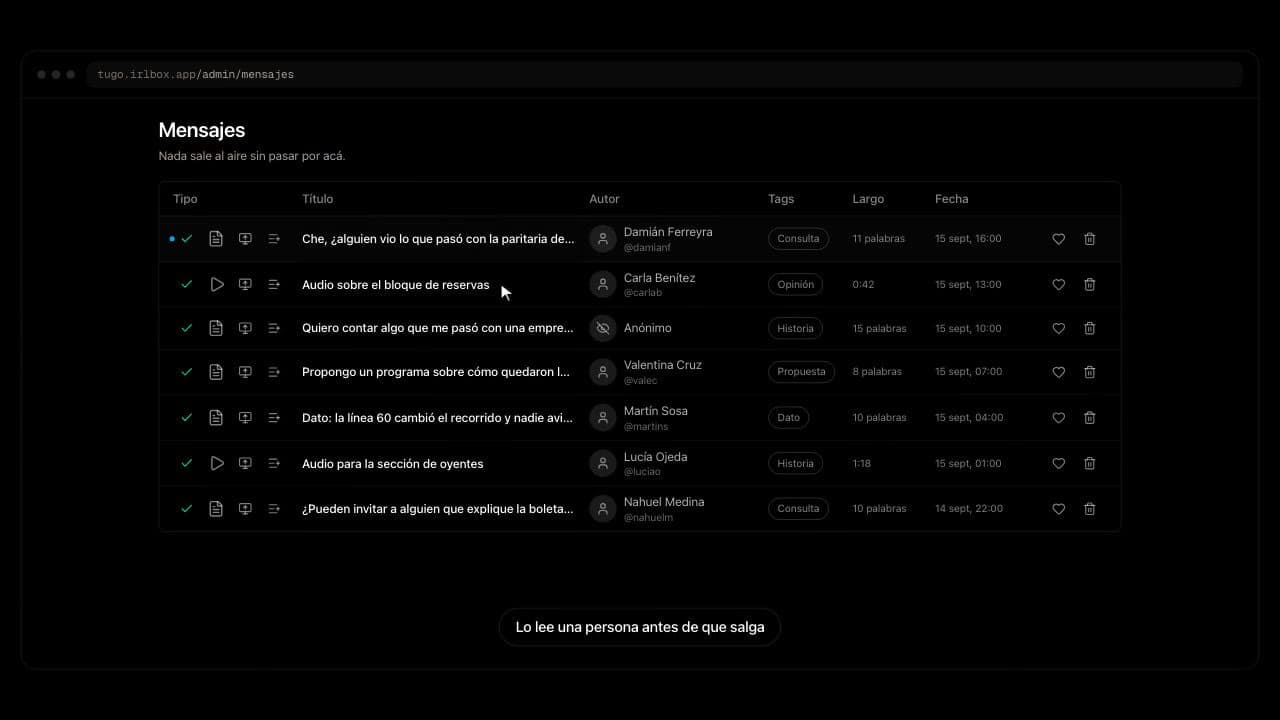Click Valentina Cruz's avatar
This screenshot has height=720, width=1280.
pos(602,372)
